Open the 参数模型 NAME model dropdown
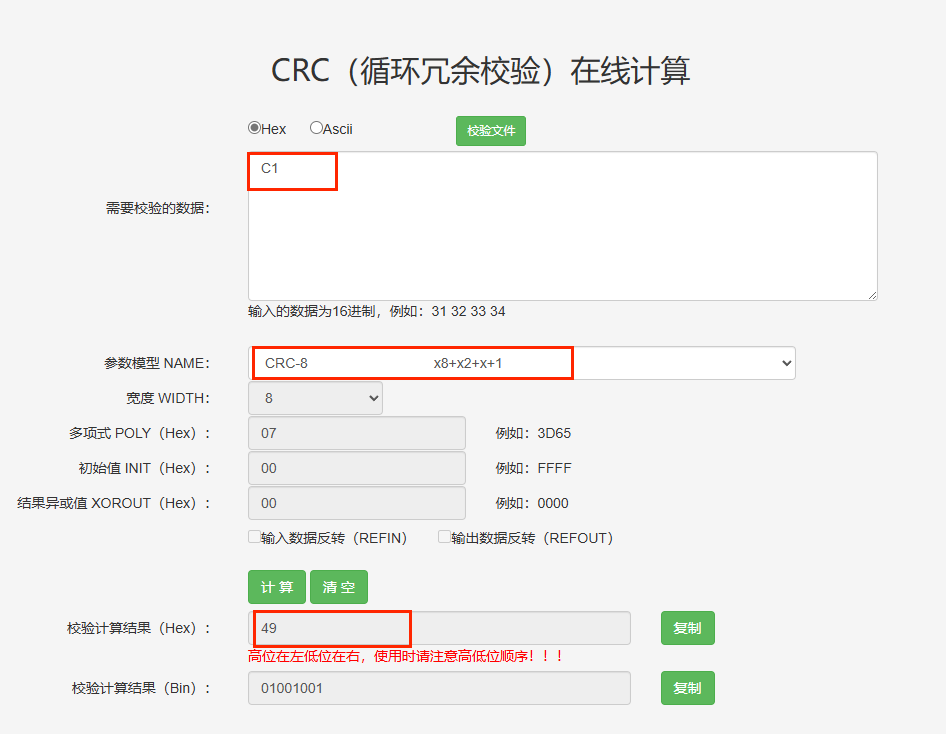 tap(522, 363)
